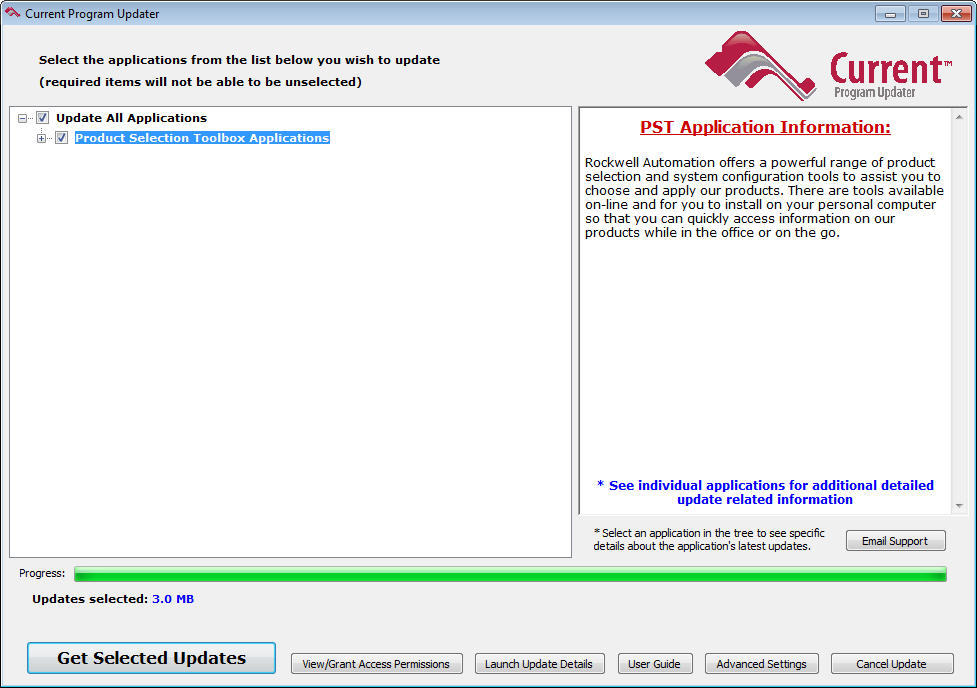This screenshot has height=688, width=977.
Task: Click the Email Support button
Action: [x=895, y=541]
